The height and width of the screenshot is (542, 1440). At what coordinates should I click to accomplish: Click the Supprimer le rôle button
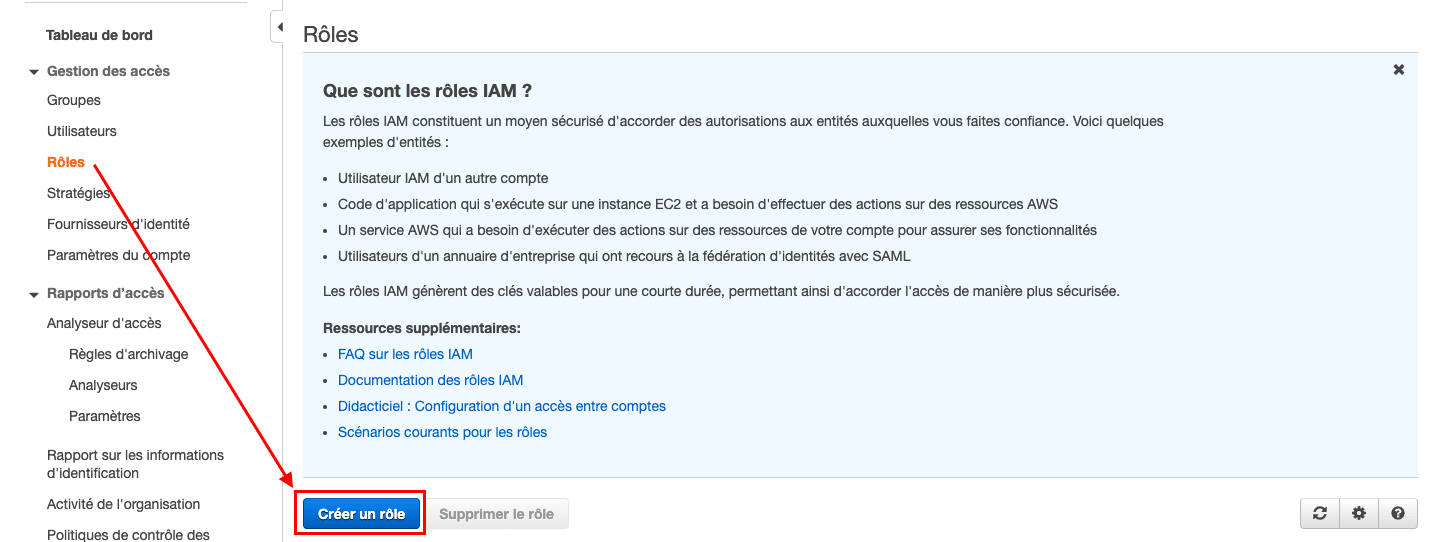pos(496,514)
